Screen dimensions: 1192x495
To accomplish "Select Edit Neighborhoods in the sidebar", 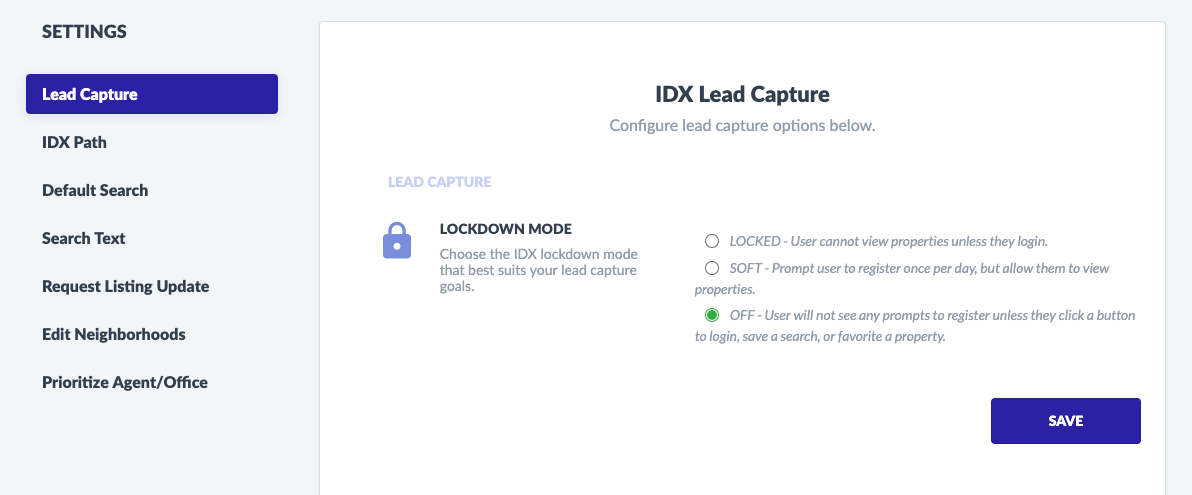I will click(x=113, y=335).
